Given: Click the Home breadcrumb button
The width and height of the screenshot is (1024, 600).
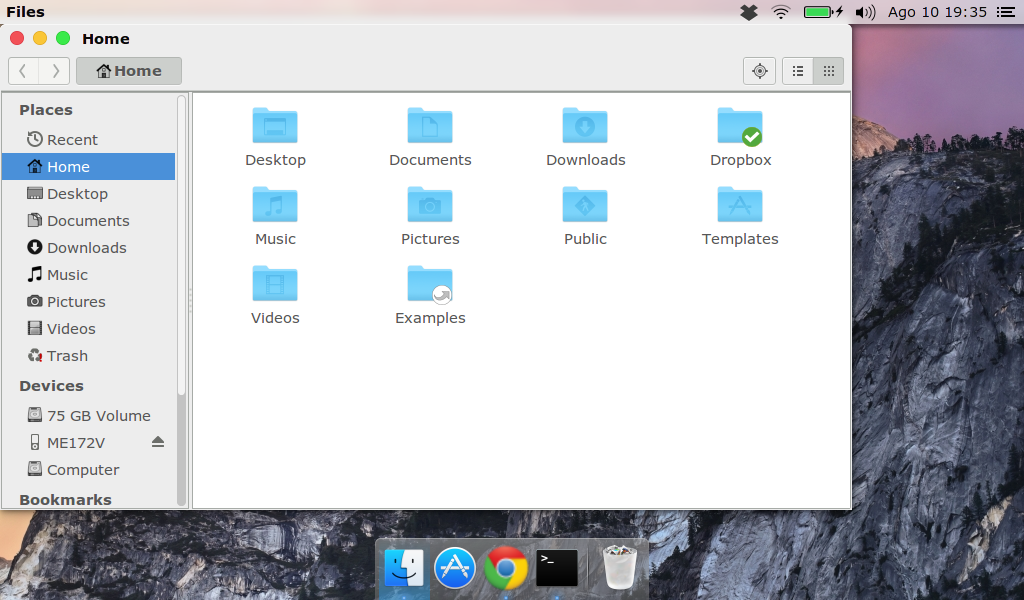Looking at the screenshot, I should point(128,71).
